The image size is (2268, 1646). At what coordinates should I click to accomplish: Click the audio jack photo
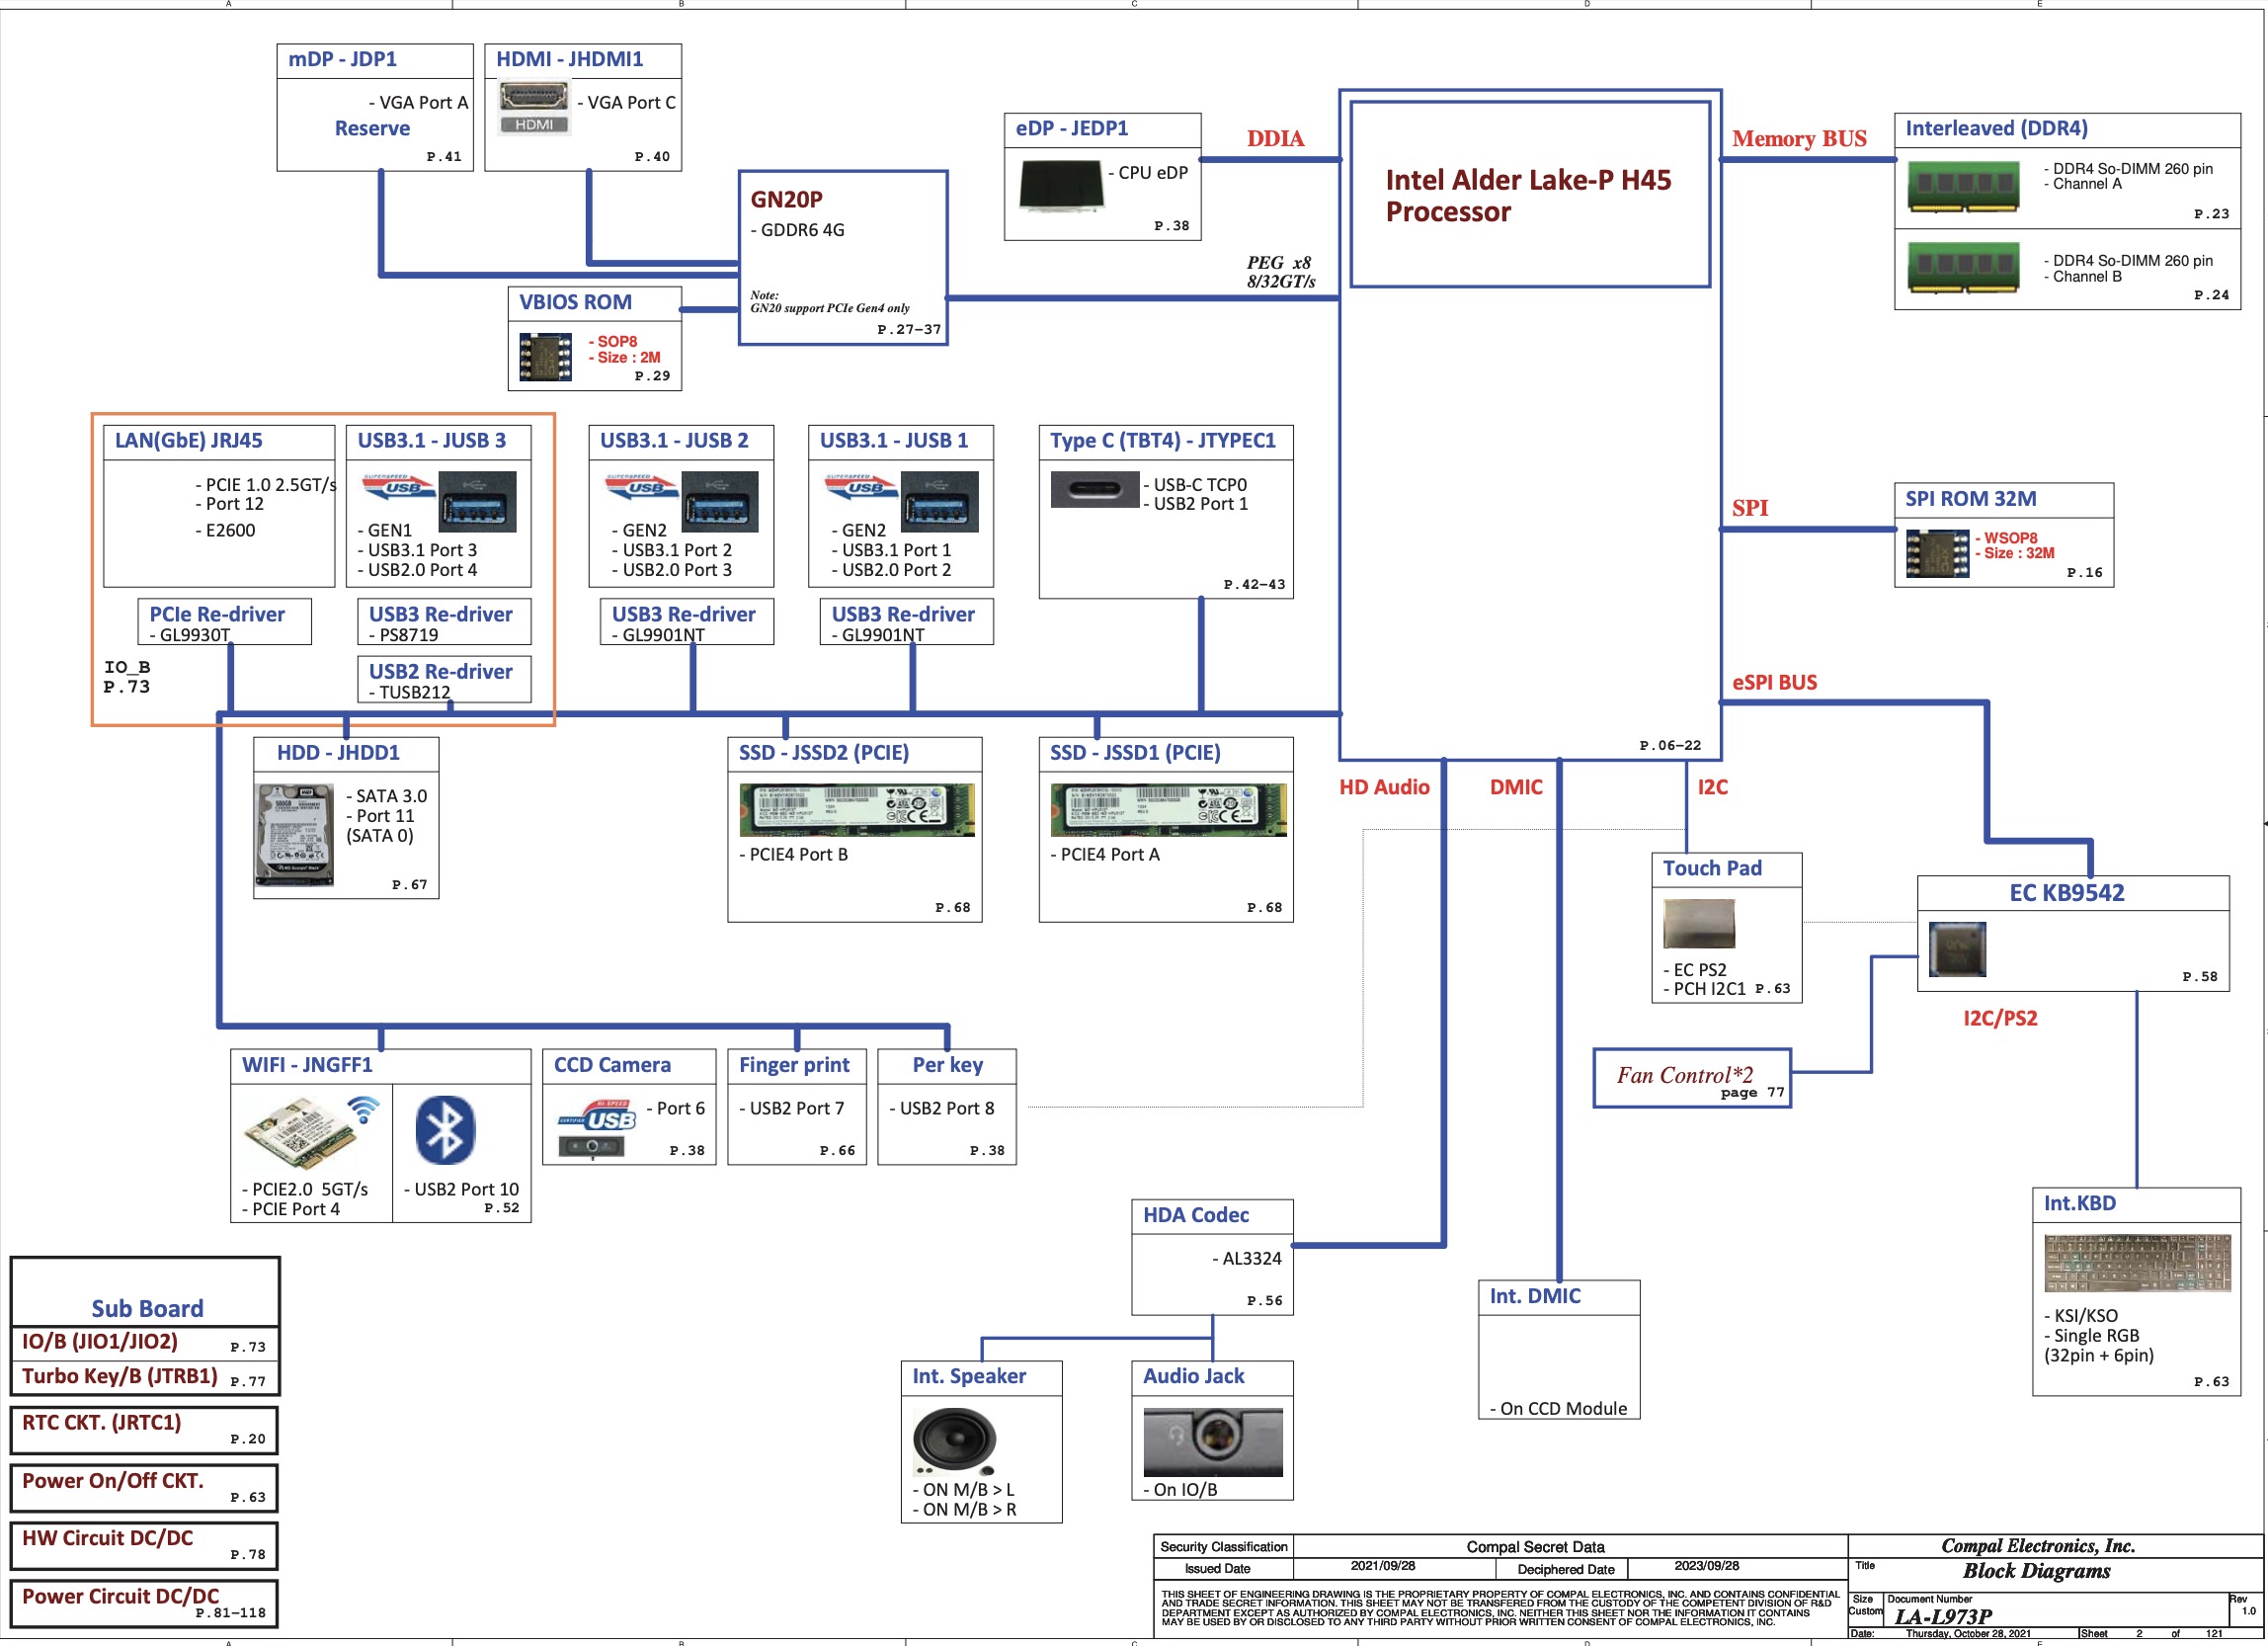(x=1212, y=1441)
